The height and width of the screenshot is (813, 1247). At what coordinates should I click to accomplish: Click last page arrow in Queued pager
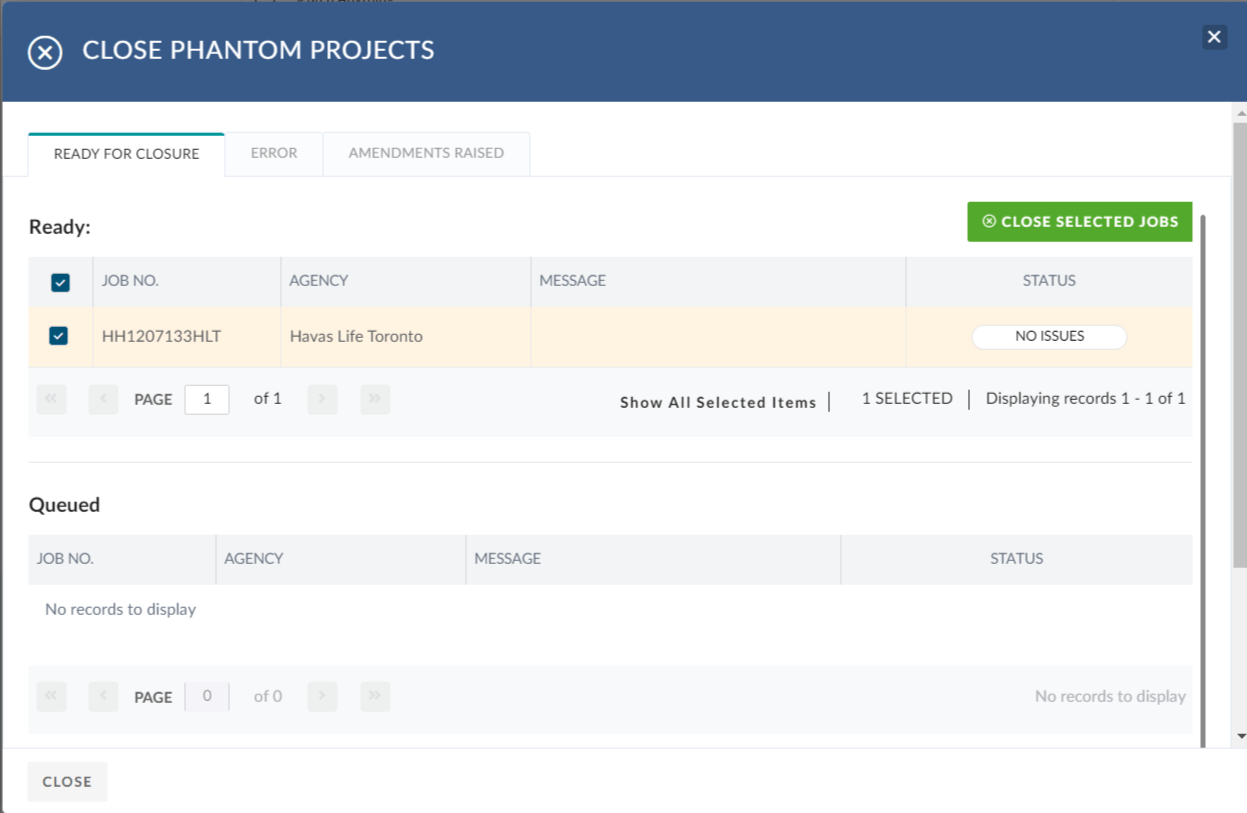(375, 697)
